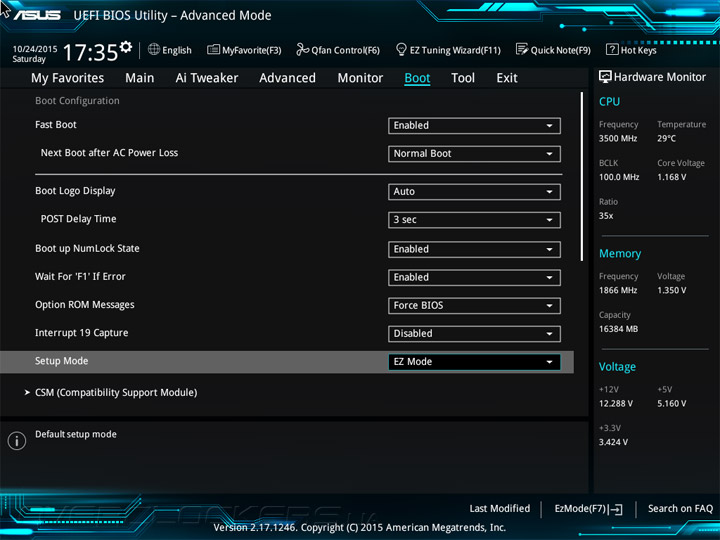Image resolution: width=720 pixels, height=540 pixels.
Task: Click the settings gear next to the clock
Action: (x=126, y=46)
